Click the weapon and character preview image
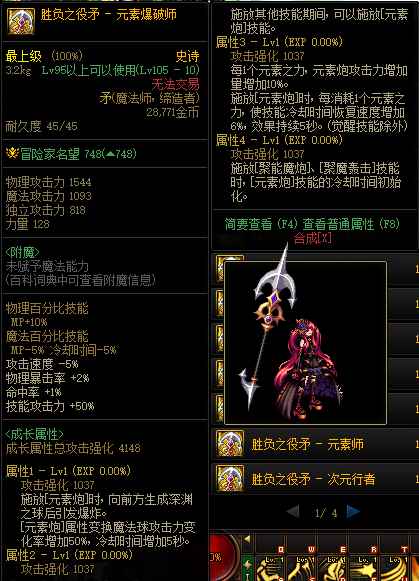This screenshot has height=581, width=419. point(305,343)
